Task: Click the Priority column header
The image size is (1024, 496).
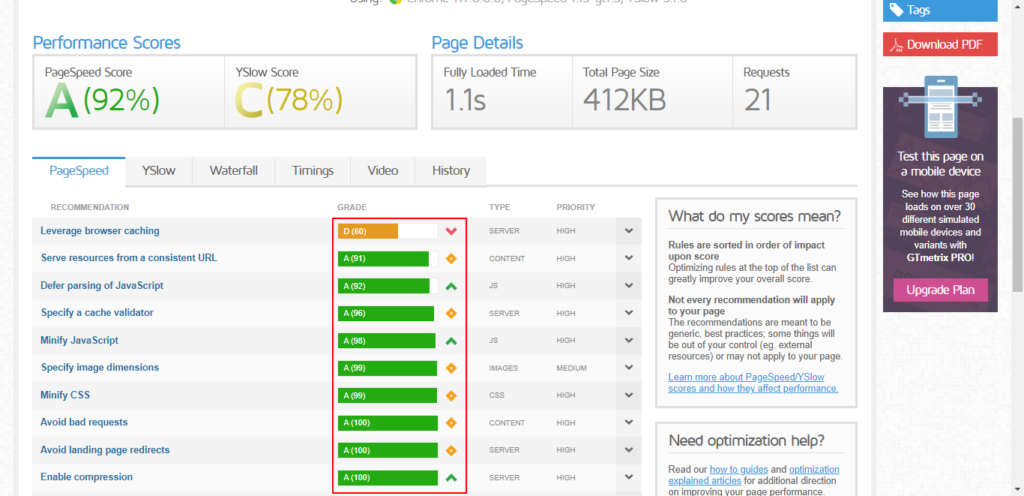Action: tap(575, 208)
